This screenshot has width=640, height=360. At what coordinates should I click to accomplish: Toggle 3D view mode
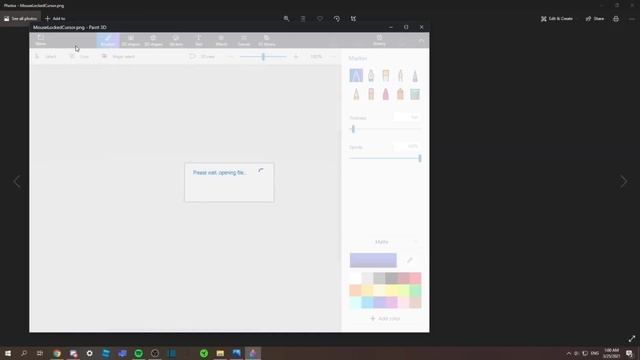[202, 56]
